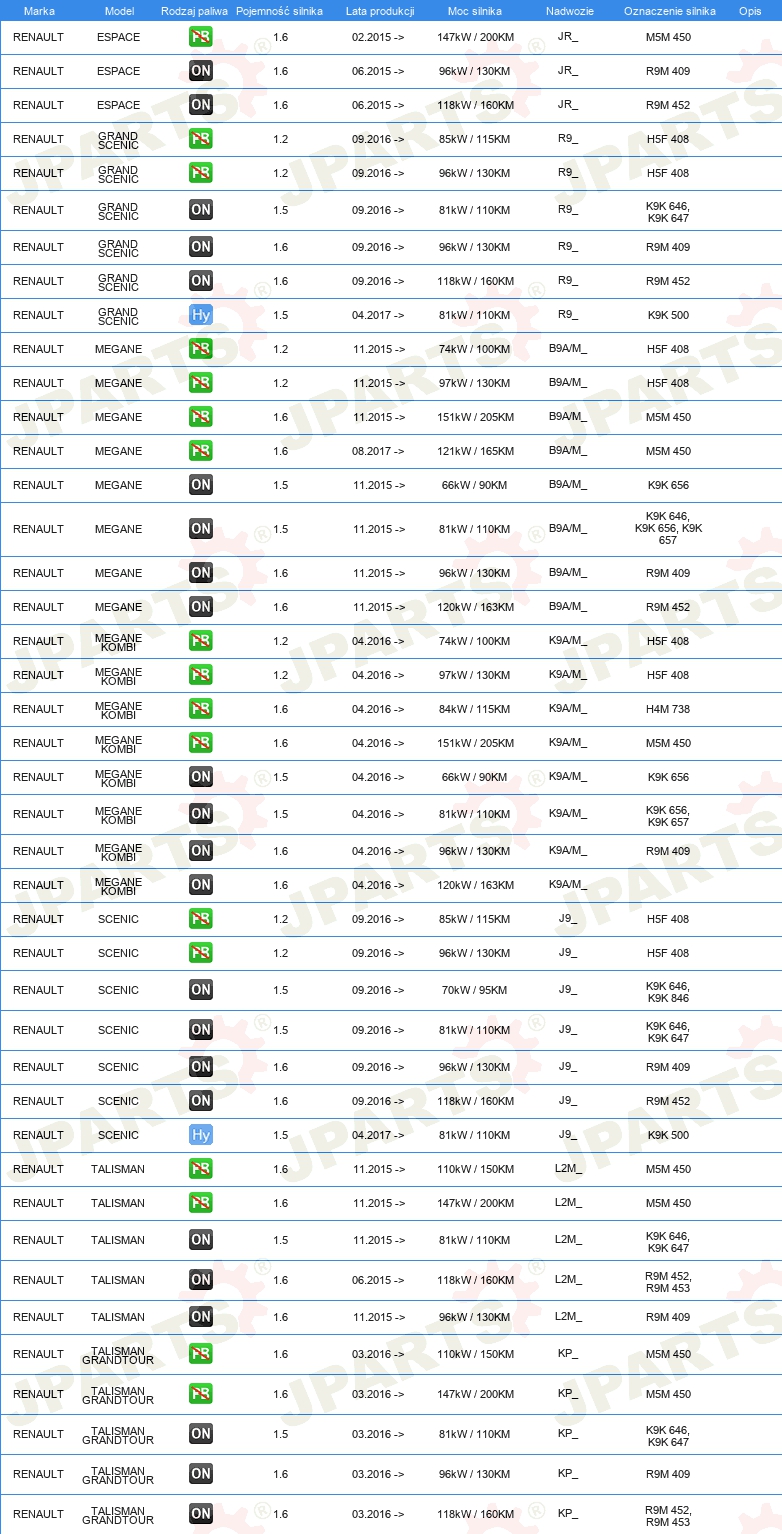This screenshot has width=782, height=1534.
Task: Click production date 08.2017 ->
Action: coord(378,451)
